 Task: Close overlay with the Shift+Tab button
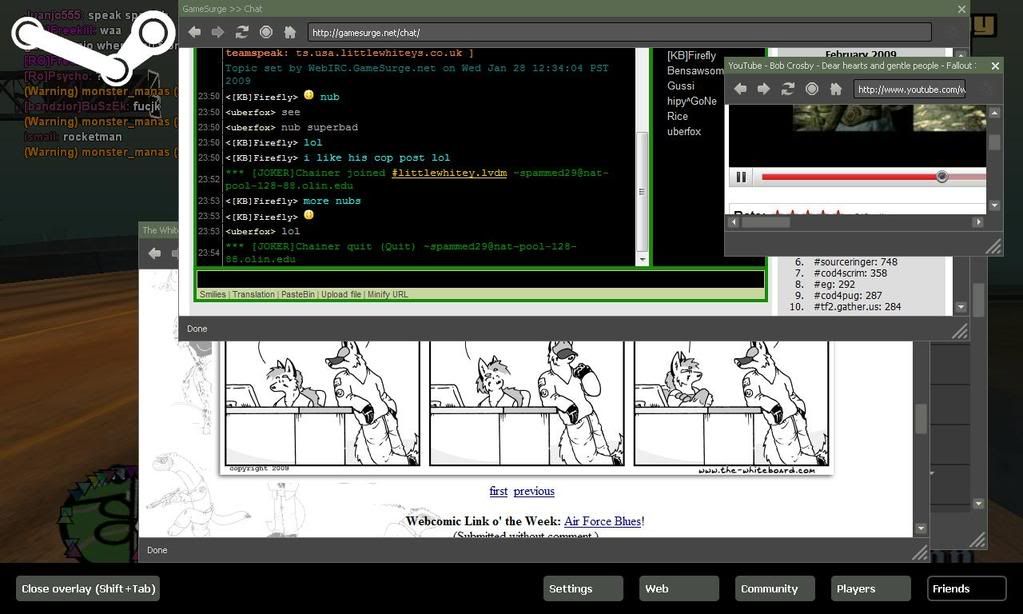tap(88, 589)
